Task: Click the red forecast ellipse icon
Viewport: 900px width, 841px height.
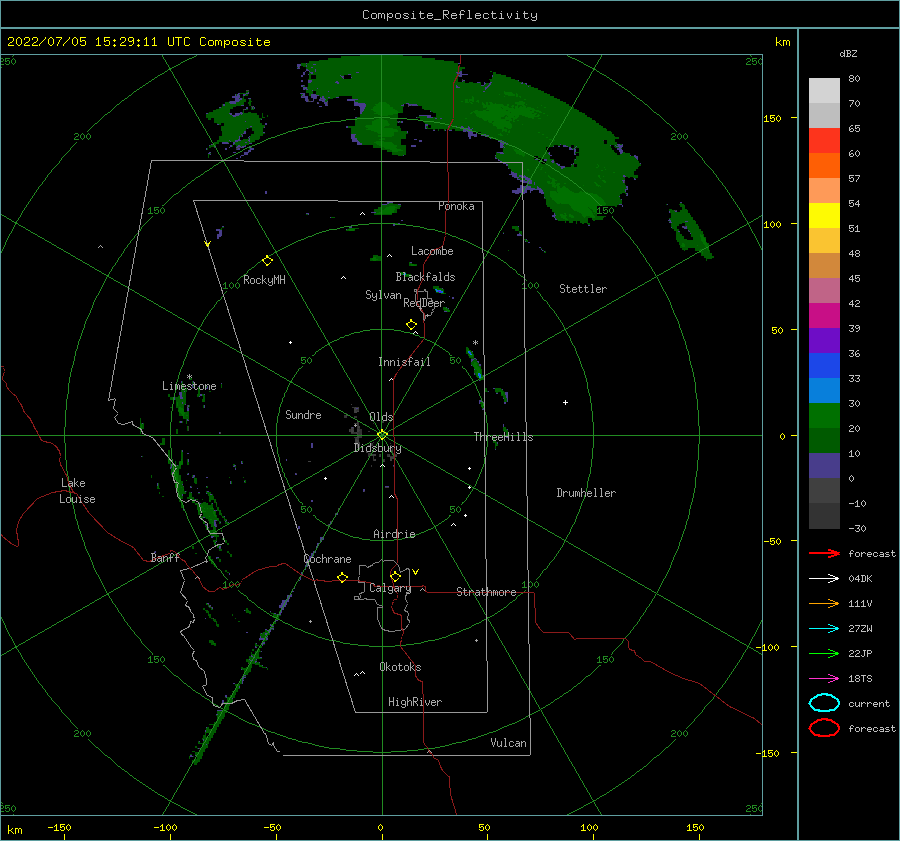Action: (824, 728)
